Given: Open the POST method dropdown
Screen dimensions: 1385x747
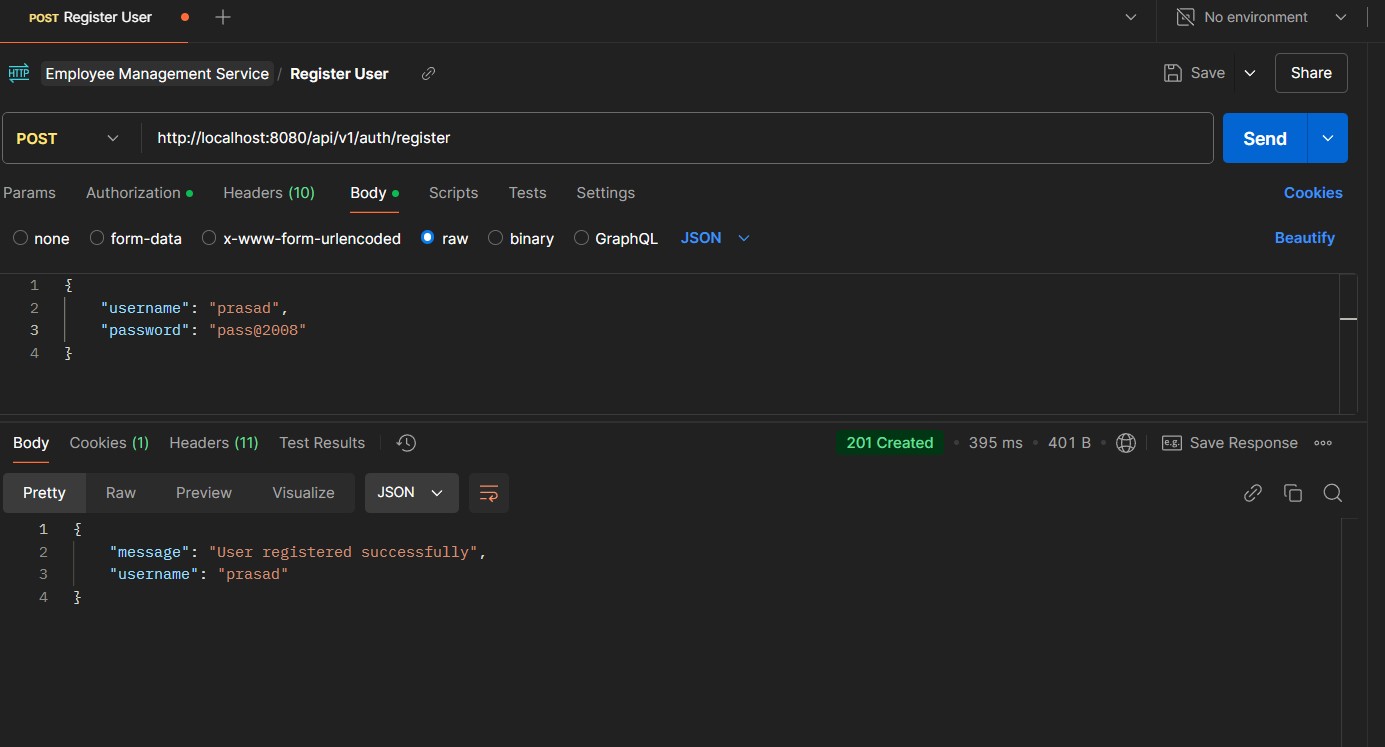Looking at the screenshot, I should pos(69,138).
